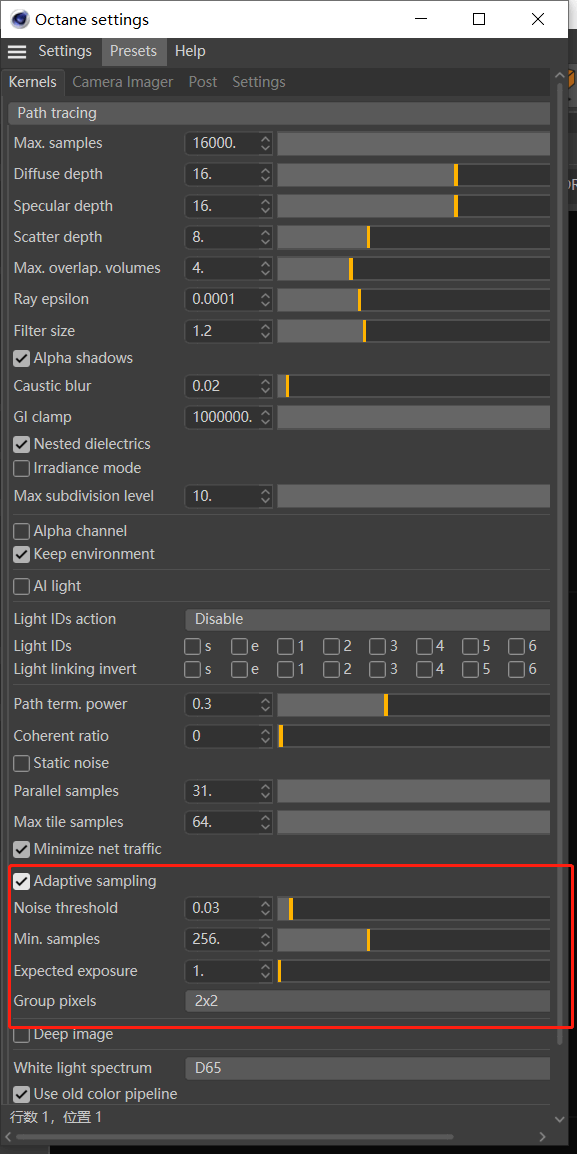Click the Filter size stepper arrows
The height and width of the screenshot is (1154, 577).
[x=266, y=331]
